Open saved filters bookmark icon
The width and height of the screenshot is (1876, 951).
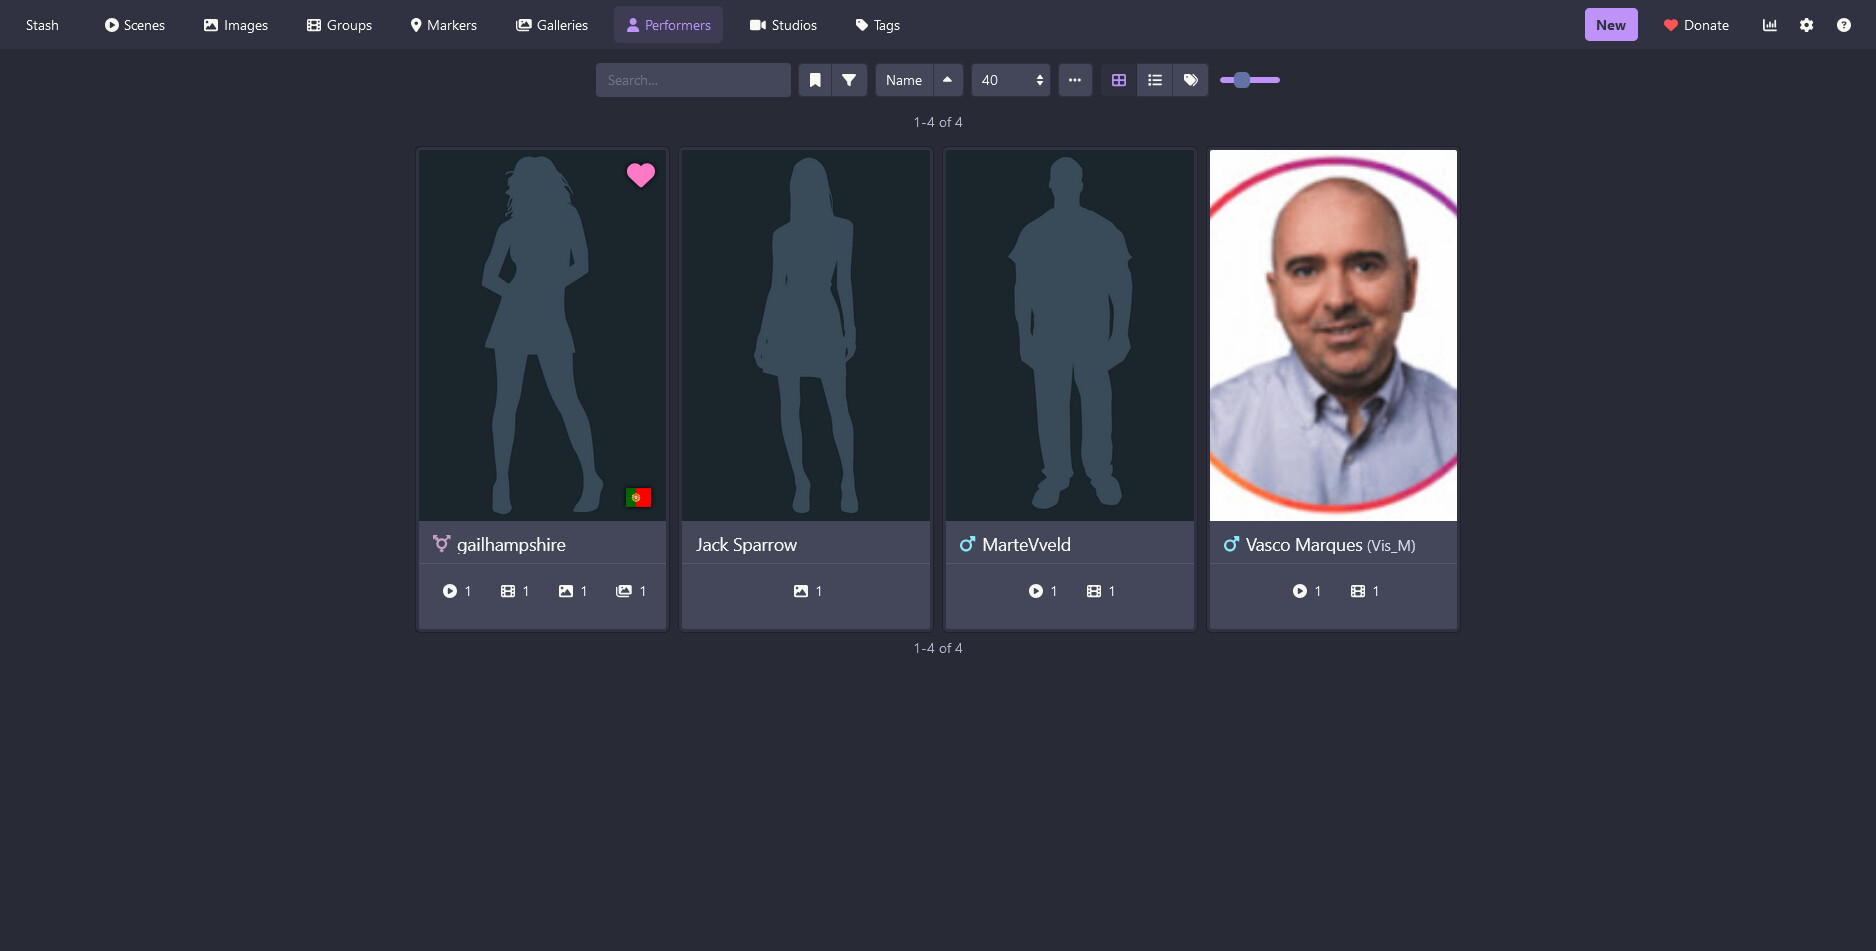(815, 80)
